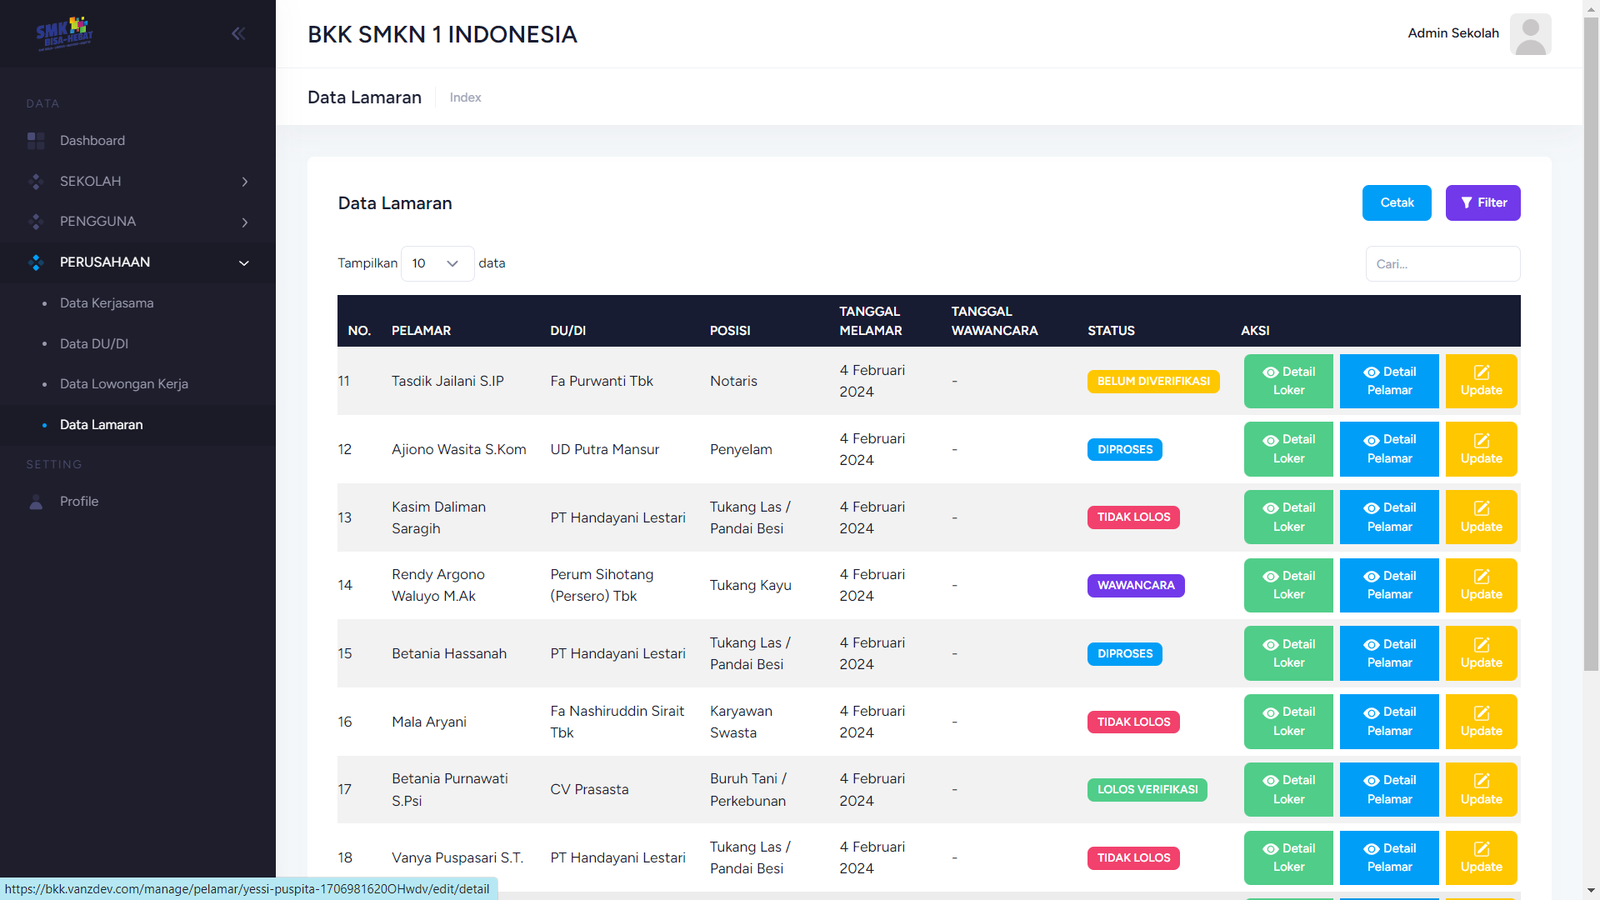The width and height of the screenshot is (1600, 900).
Task: View Detail Pelamar for Kasim Daliman Saragih
Action: coord(1389,517)
